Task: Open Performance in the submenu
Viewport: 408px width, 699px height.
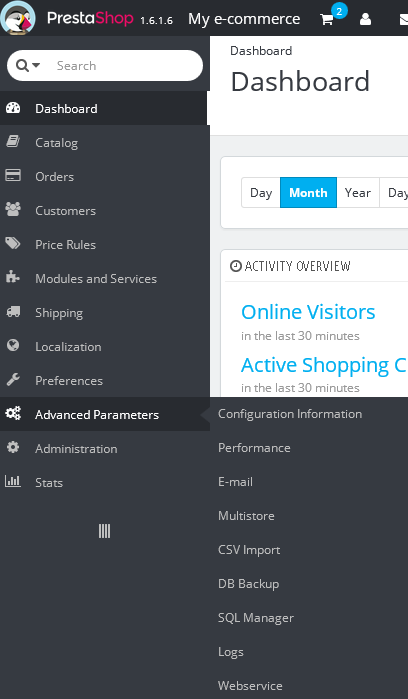Action: [x=254, y=448]
